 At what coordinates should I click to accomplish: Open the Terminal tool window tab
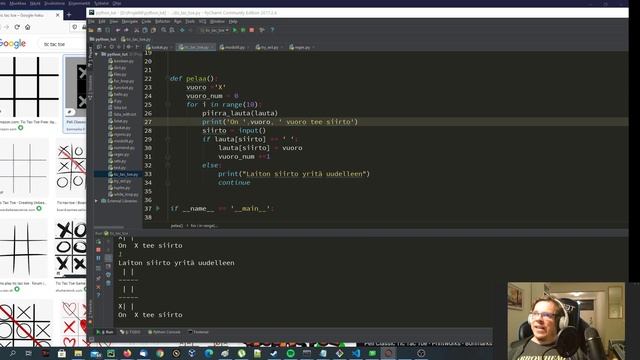tap(198, 332)
